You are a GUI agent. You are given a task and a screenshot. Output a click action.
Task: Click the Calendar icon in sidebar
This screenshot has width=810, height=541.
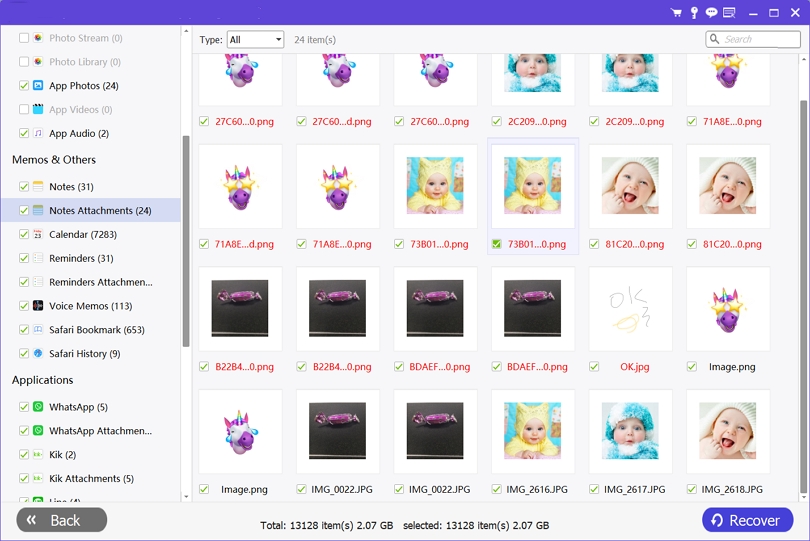(38, 235)
